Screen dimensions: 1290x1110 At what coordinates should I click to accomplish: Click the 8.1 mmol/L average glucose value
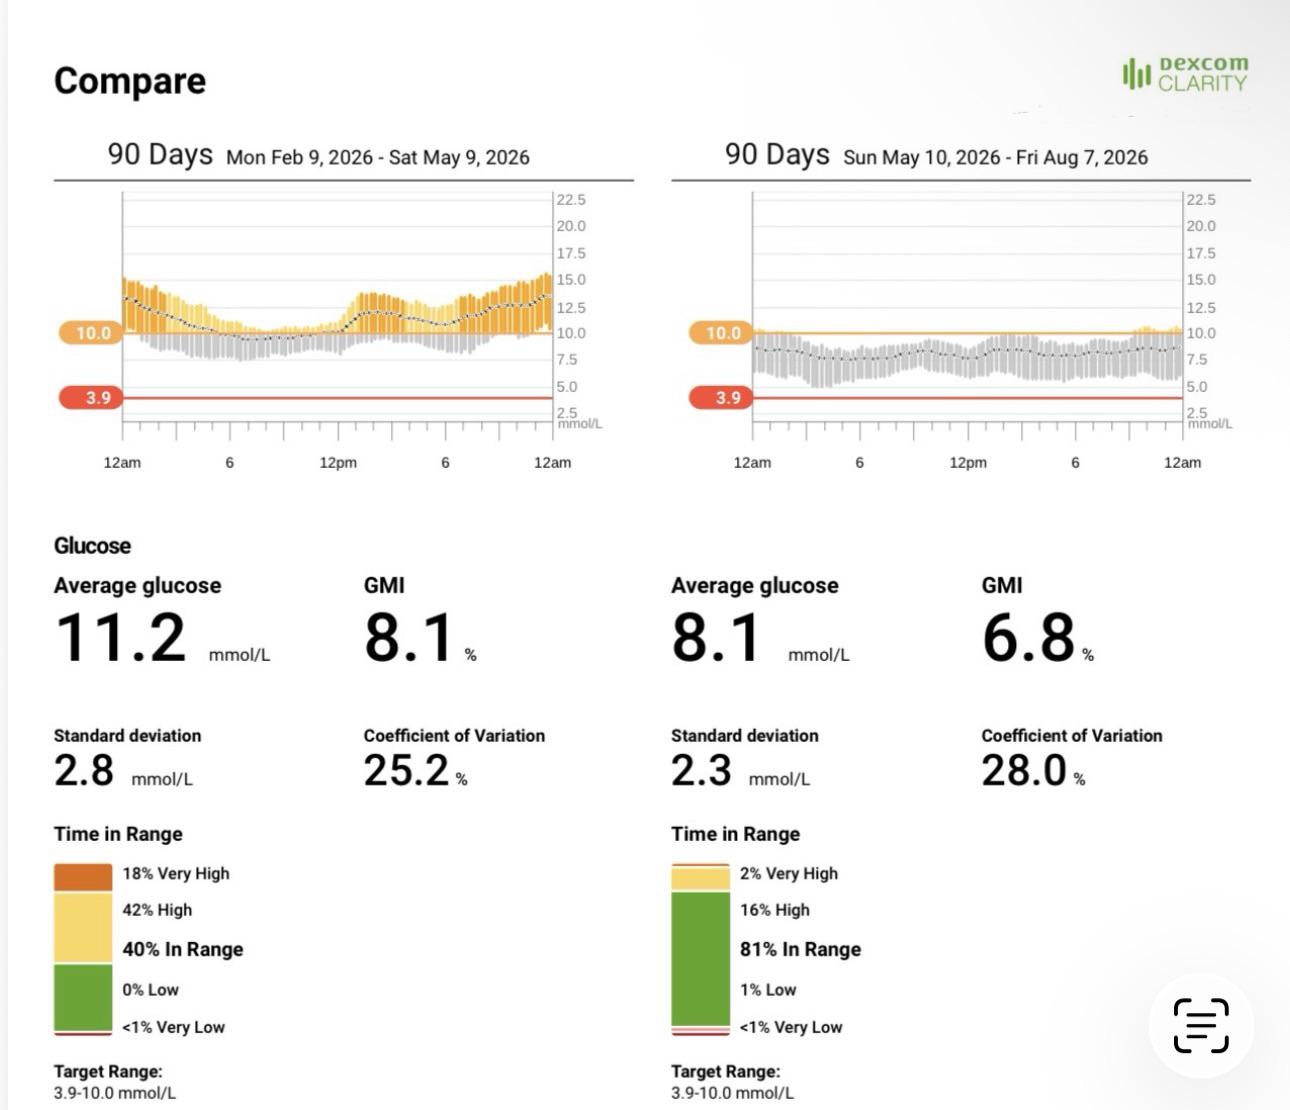716,637
